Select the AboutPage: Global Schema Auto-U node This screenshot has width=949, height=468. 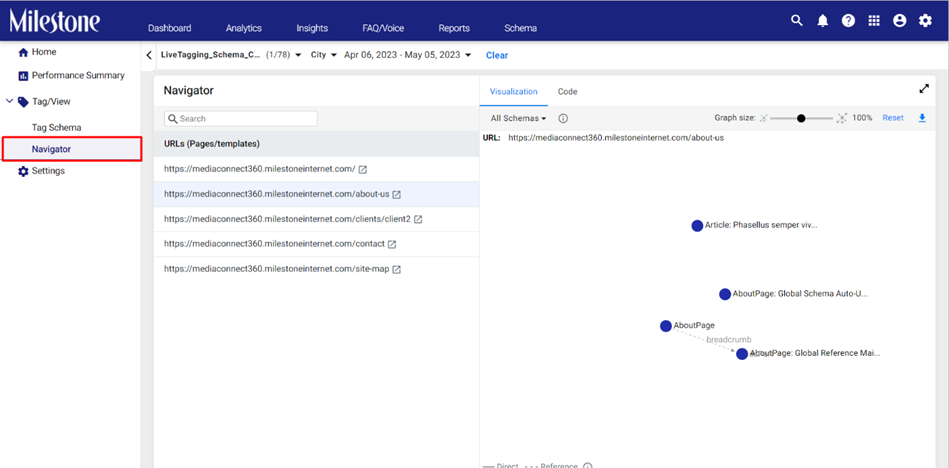[725, 294]
